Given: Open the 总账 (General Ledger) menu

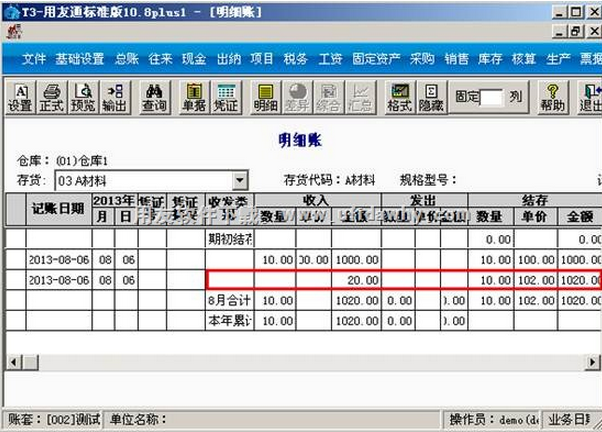Looking at the screenshot, I should [126, 59].
